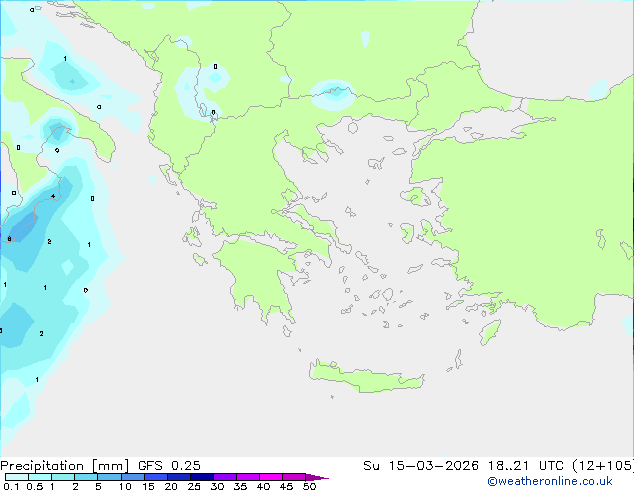Click the 45–50 mm legend swatch
This screenshot has height=490, width=634.
[294, 477]
